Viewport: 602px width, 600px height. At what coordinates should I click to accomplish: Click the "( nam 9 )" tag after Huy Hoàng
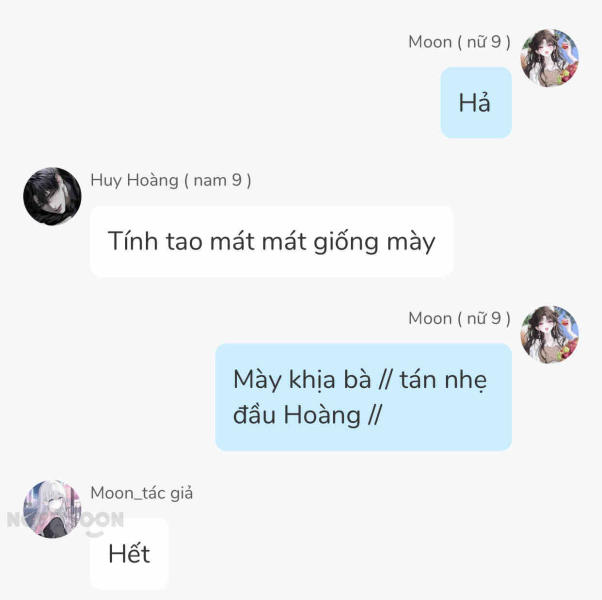pyautogui.click(x=218, y=180)
